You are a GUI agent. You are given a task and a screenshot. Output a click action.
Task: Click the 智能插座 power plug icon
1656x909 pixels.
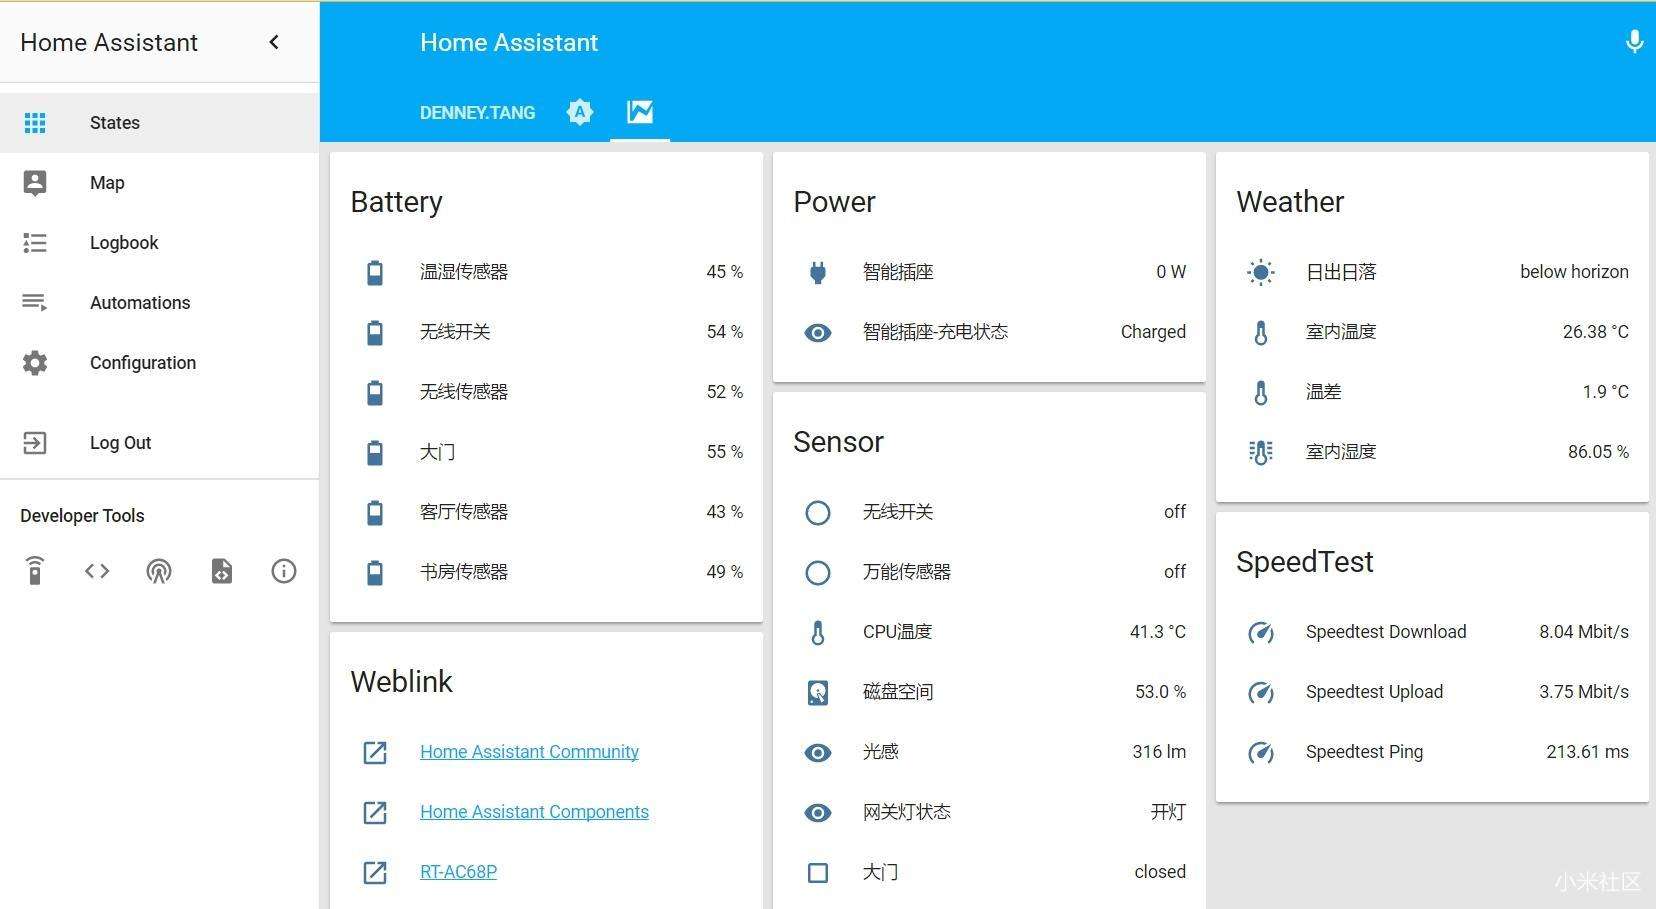[x=818, y=272]
